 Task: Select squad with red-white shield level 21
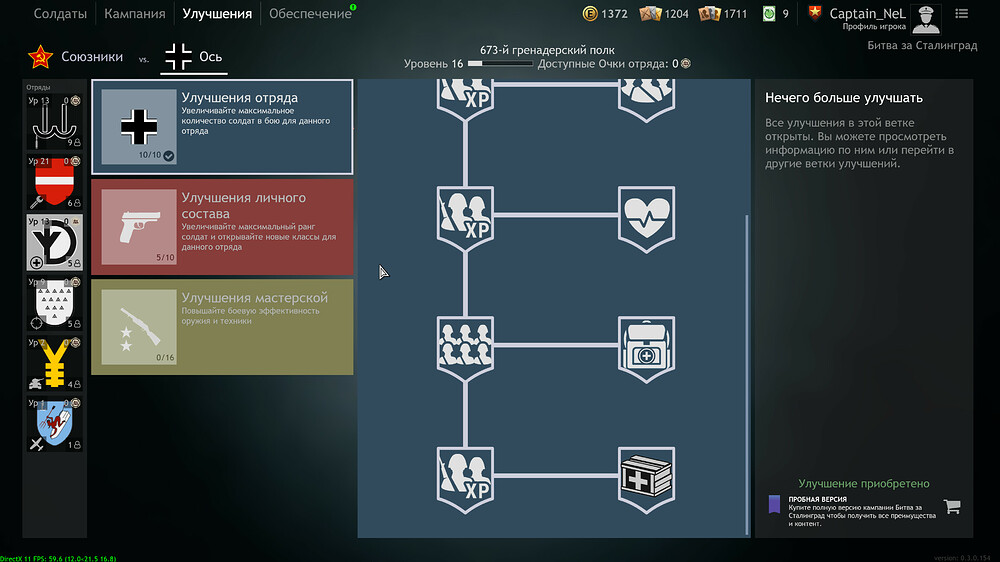[x=54, y=182]
